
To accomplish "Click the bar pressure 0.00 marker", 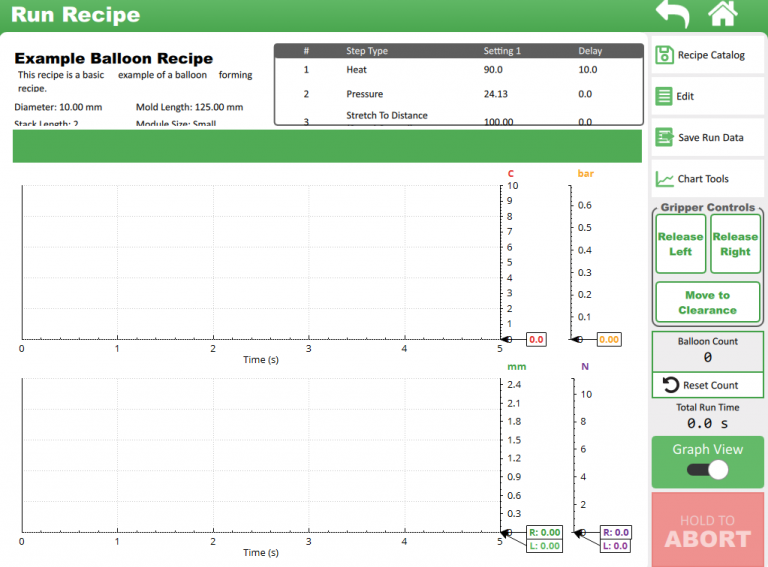I will pos(608,340).
